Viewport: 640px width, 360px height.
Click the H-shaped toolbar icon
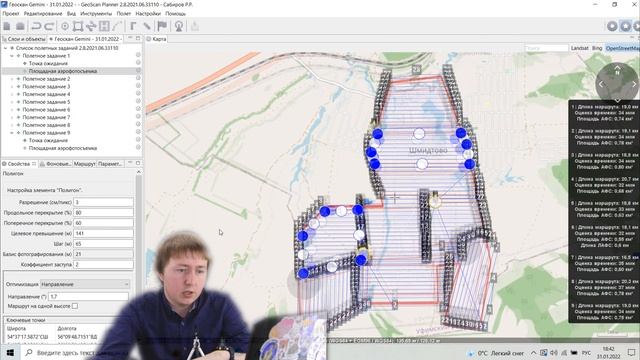[104, 27]
